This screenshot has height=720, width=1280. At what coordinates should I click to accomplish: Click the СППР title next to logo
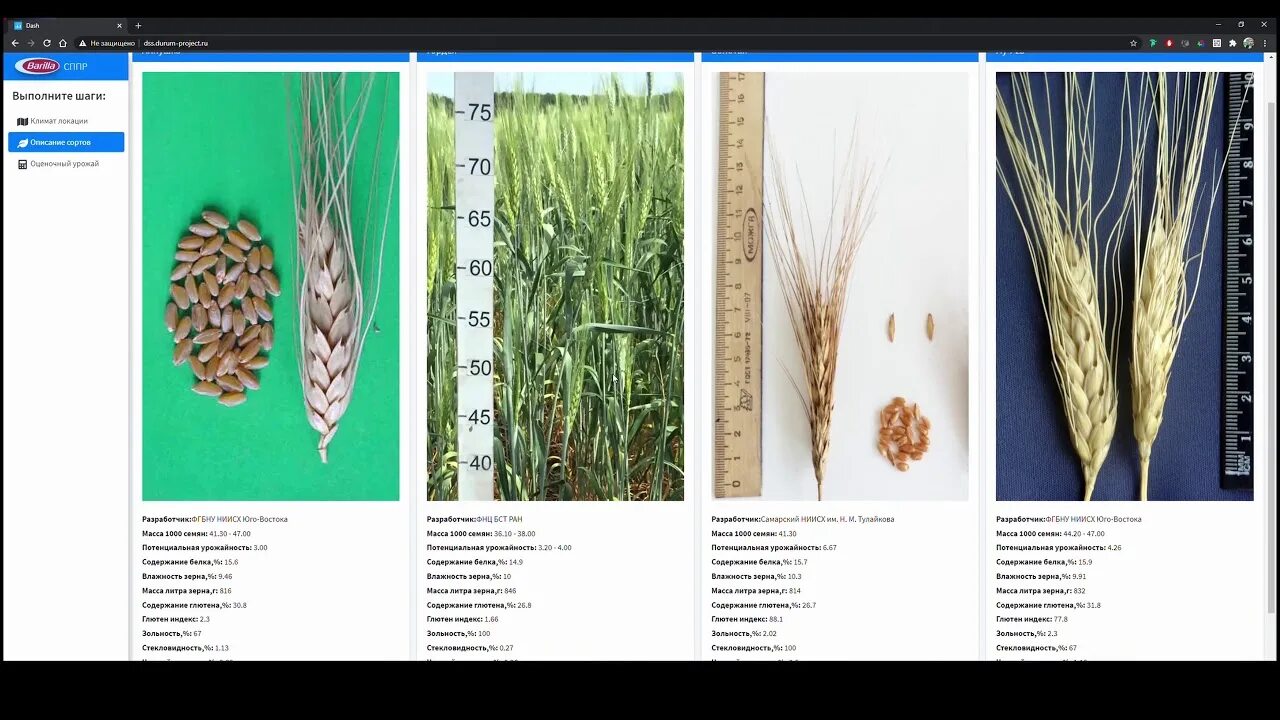coord(76,67)
